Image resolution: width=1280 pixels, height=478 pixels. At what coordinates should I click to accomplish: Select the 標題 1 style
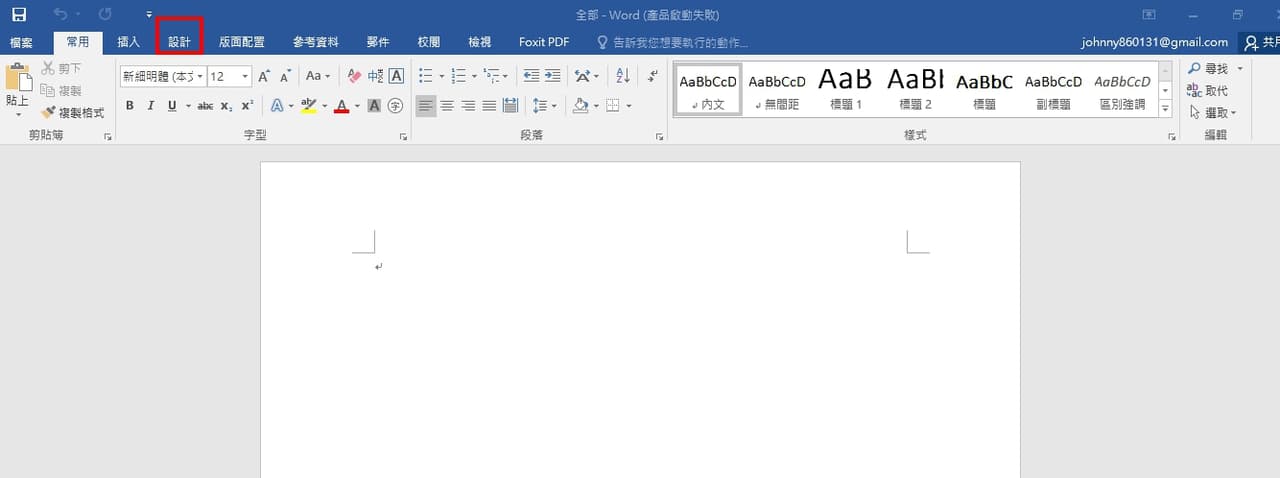[x=846, y=89]
